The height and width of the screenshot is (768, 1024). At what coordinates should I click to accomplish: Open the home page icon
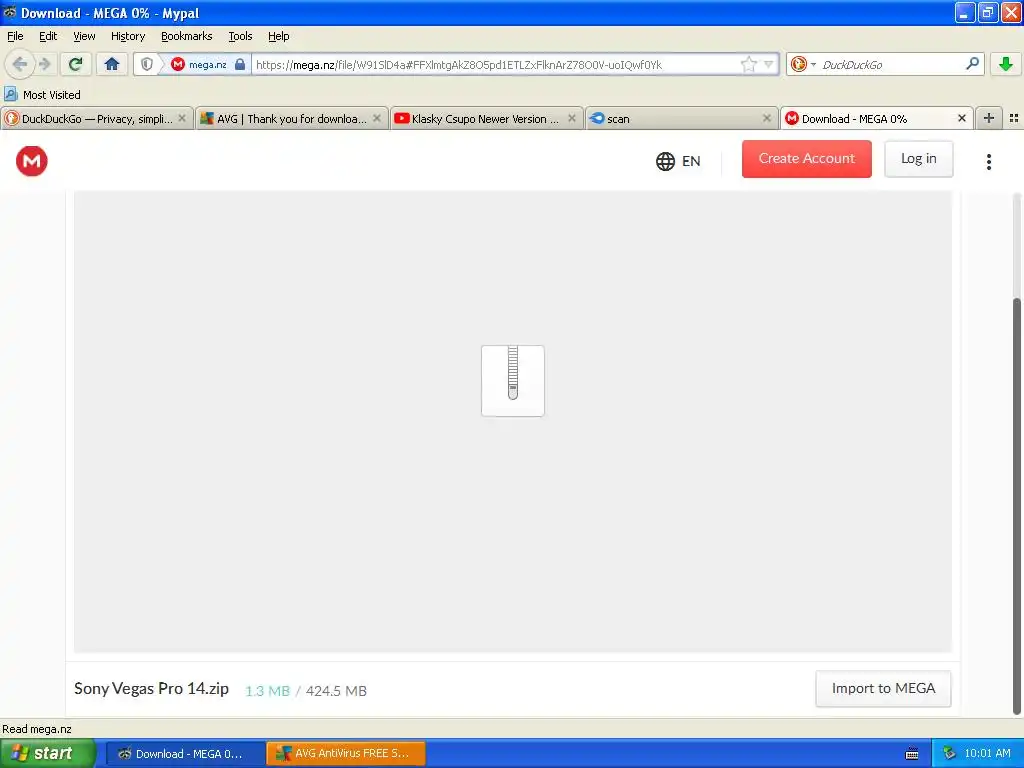pyautogui.click(x=112, y=64)
